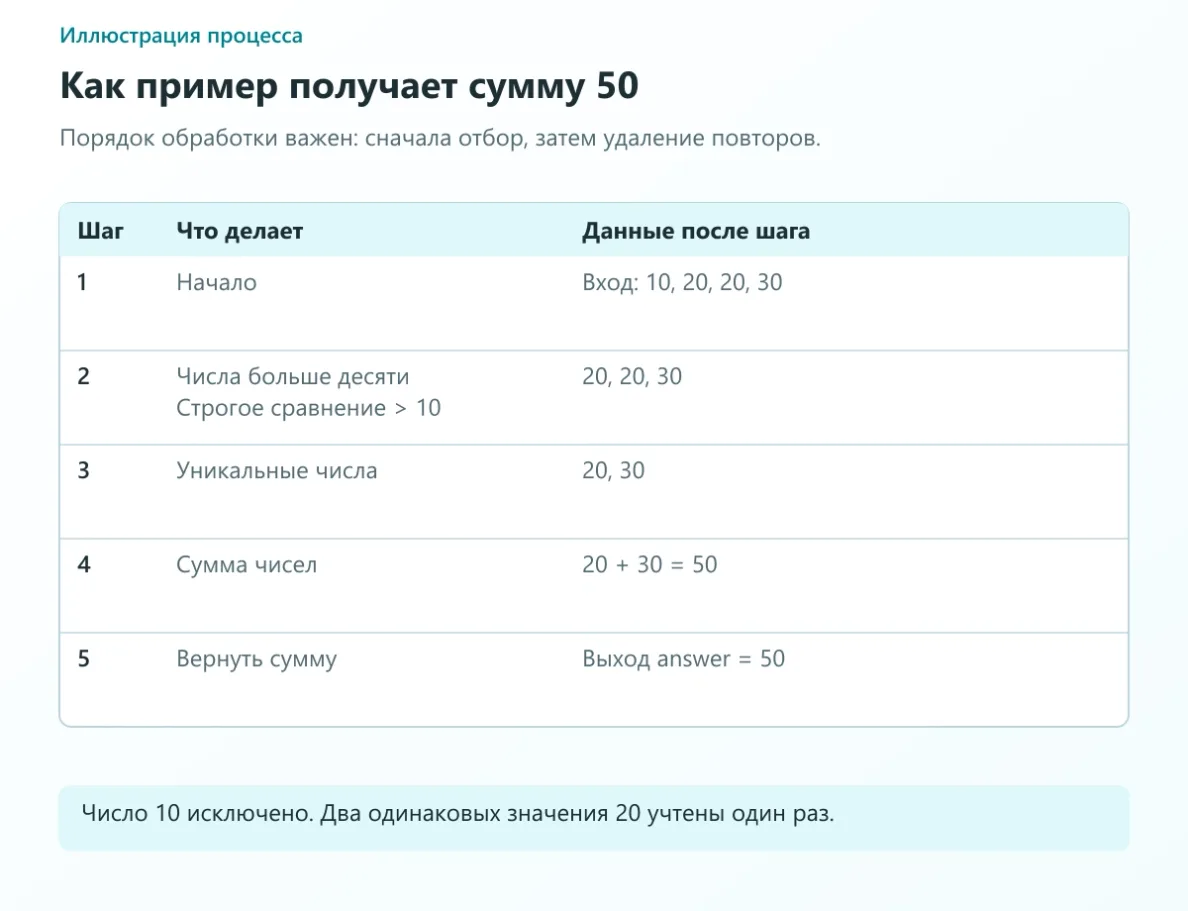
Task: Click the note 'Число 10 исключено'
Action: (197, 814)
